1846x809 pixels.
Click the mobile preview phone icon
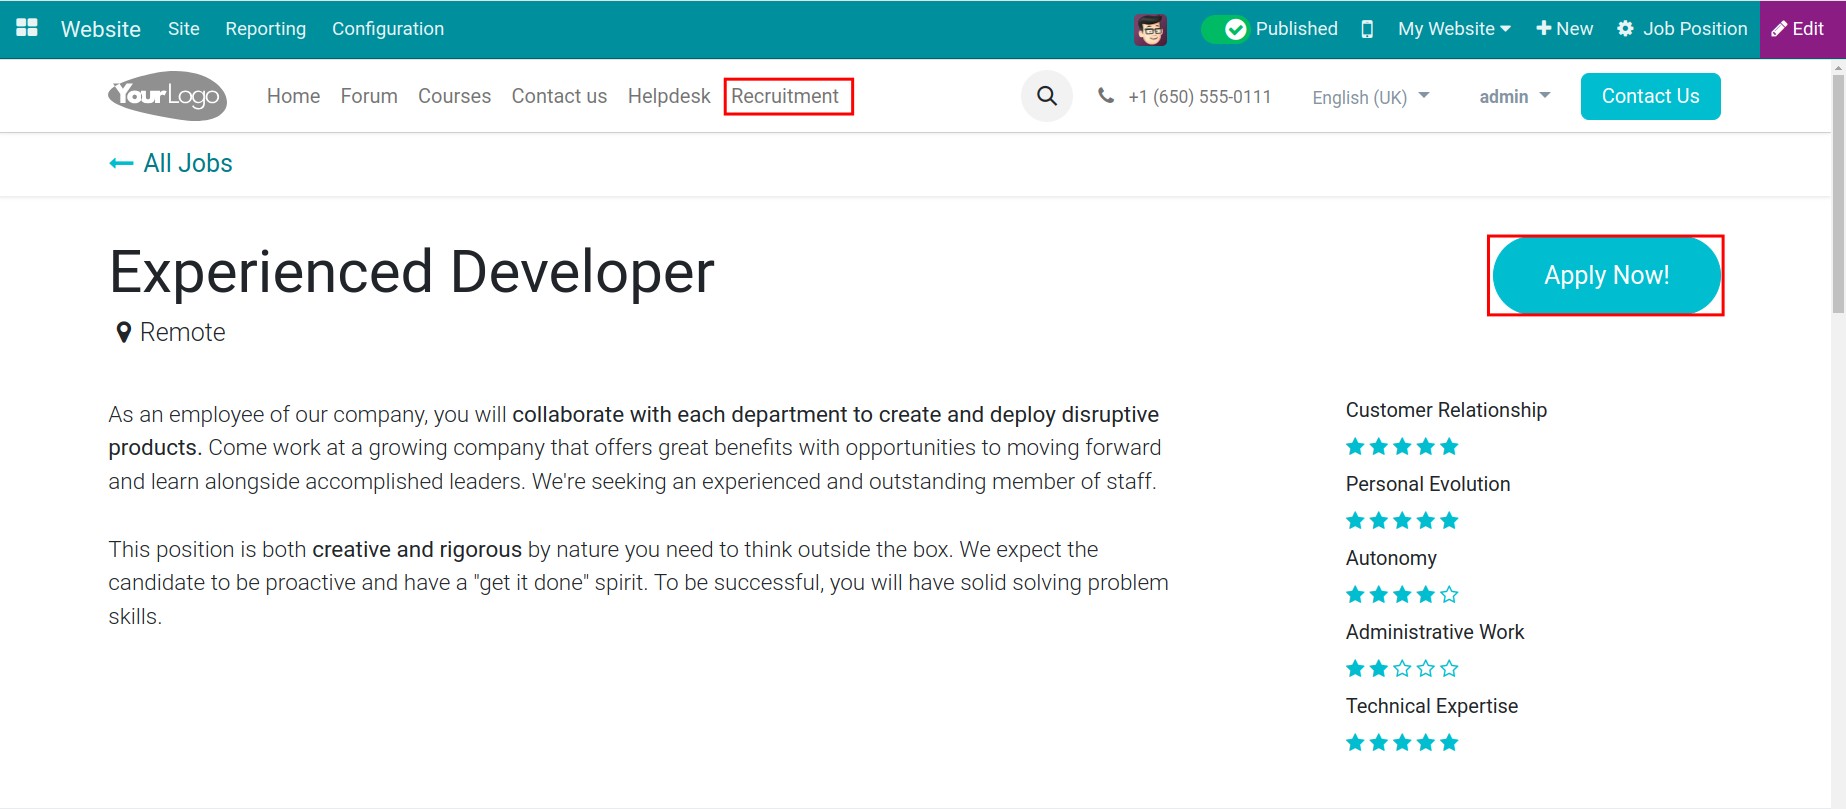(1367, 29)
